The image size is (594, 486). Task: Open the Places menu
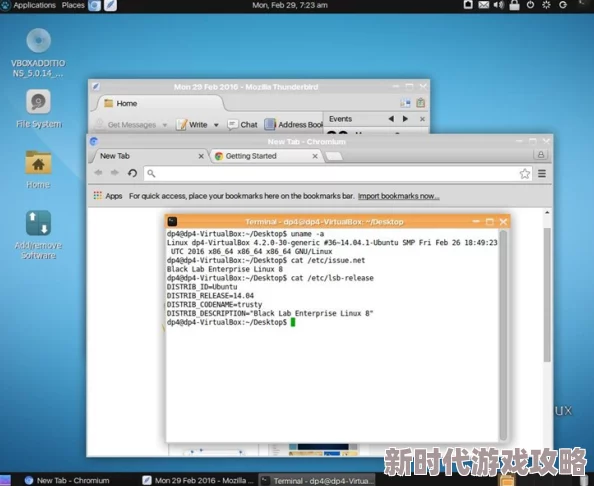coord(73,5)
